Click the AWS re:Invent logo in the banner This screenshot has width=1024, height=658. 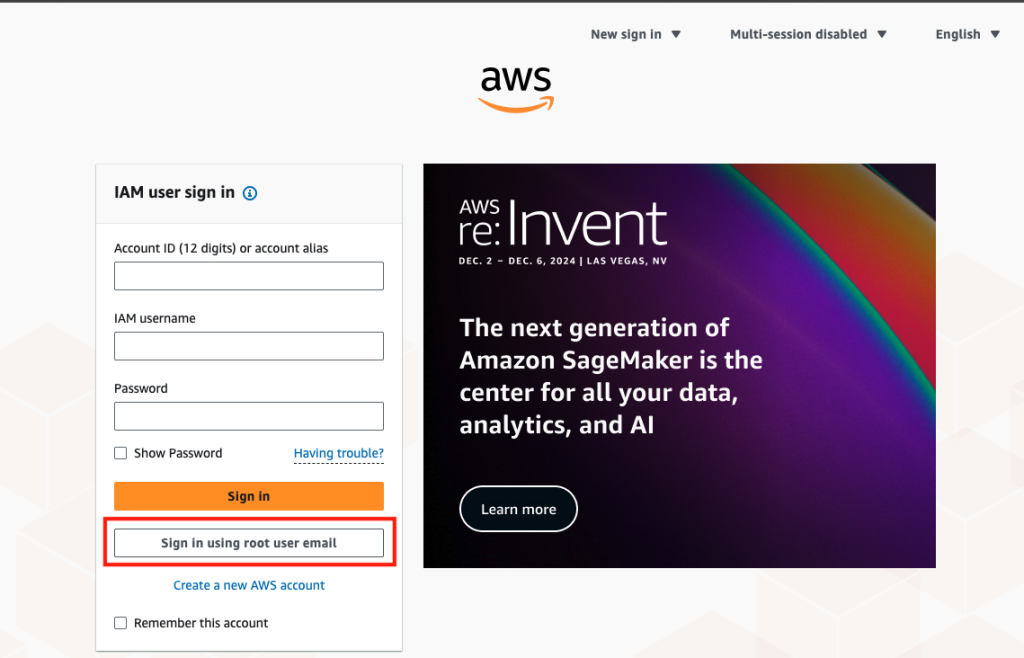pos(563,232)
